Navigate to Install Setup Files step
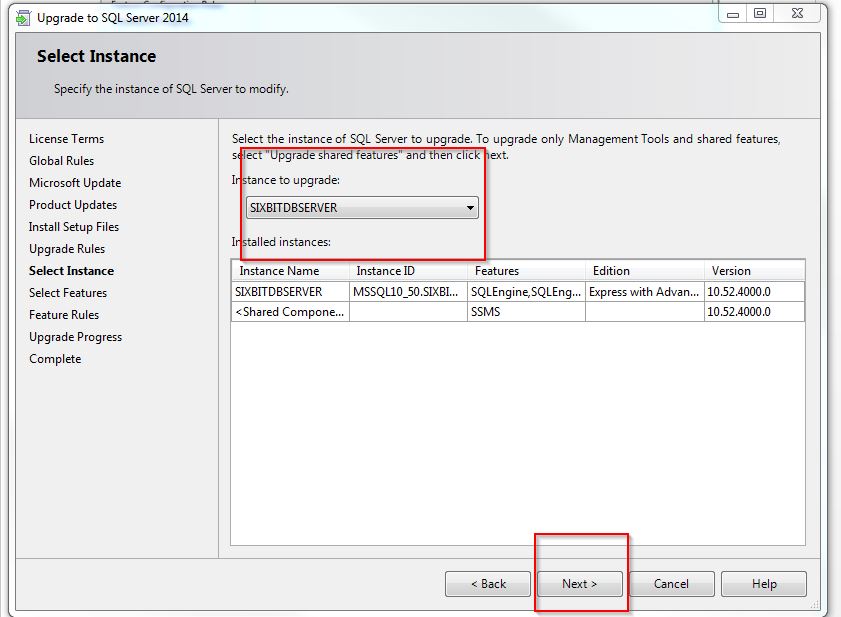This screenshot has height=617, width=841. [73, 226]
